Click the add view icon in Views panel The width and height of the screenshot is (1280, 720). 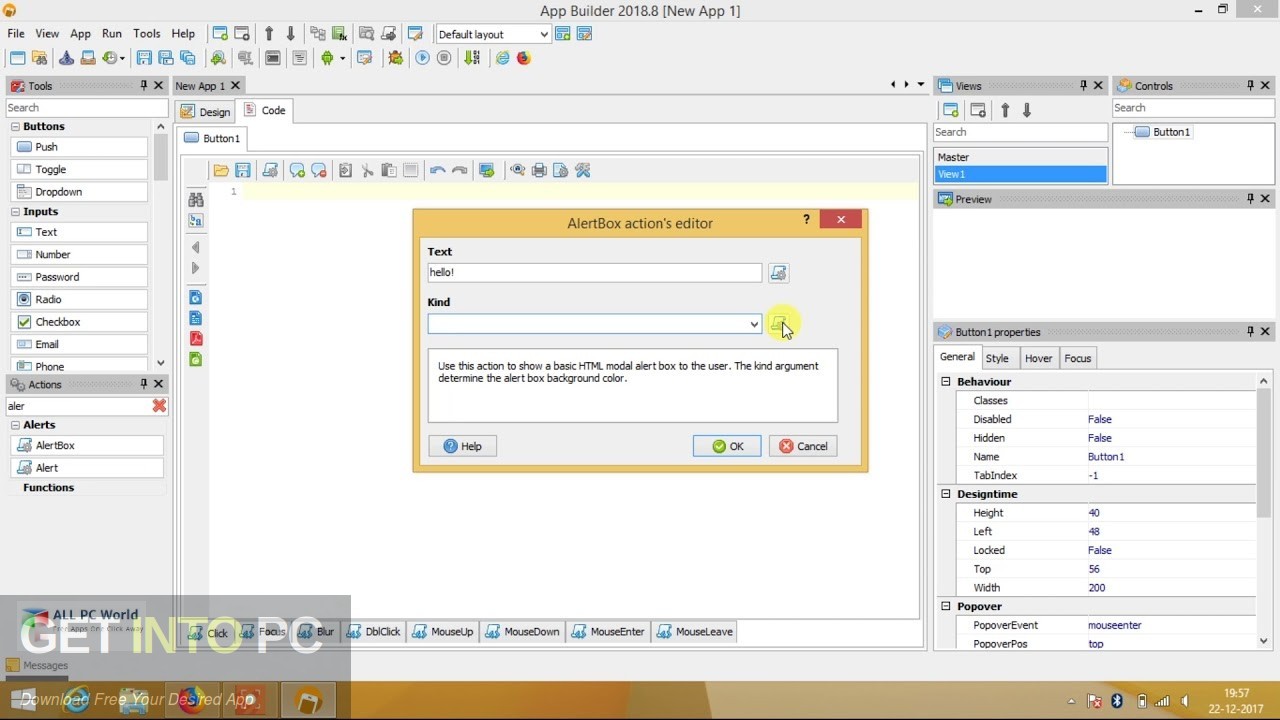951,110
